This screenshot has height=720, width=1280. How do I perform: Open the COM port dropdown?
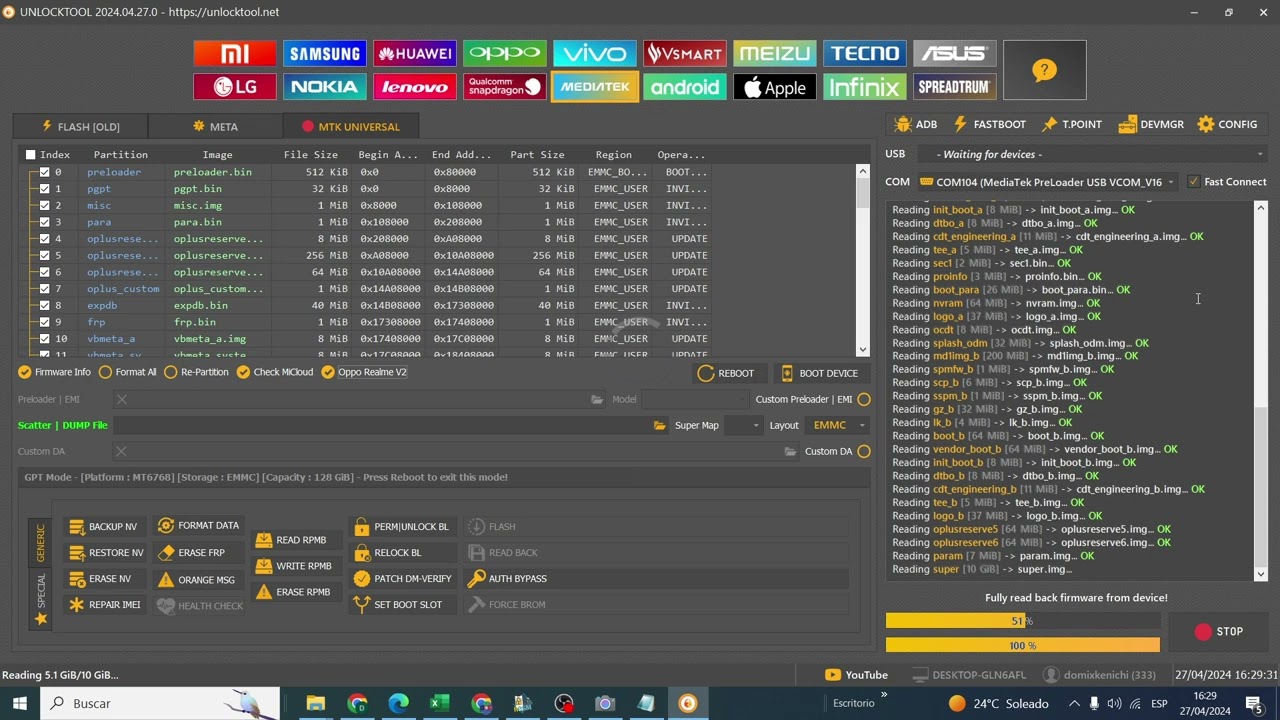click(1049, 182)
